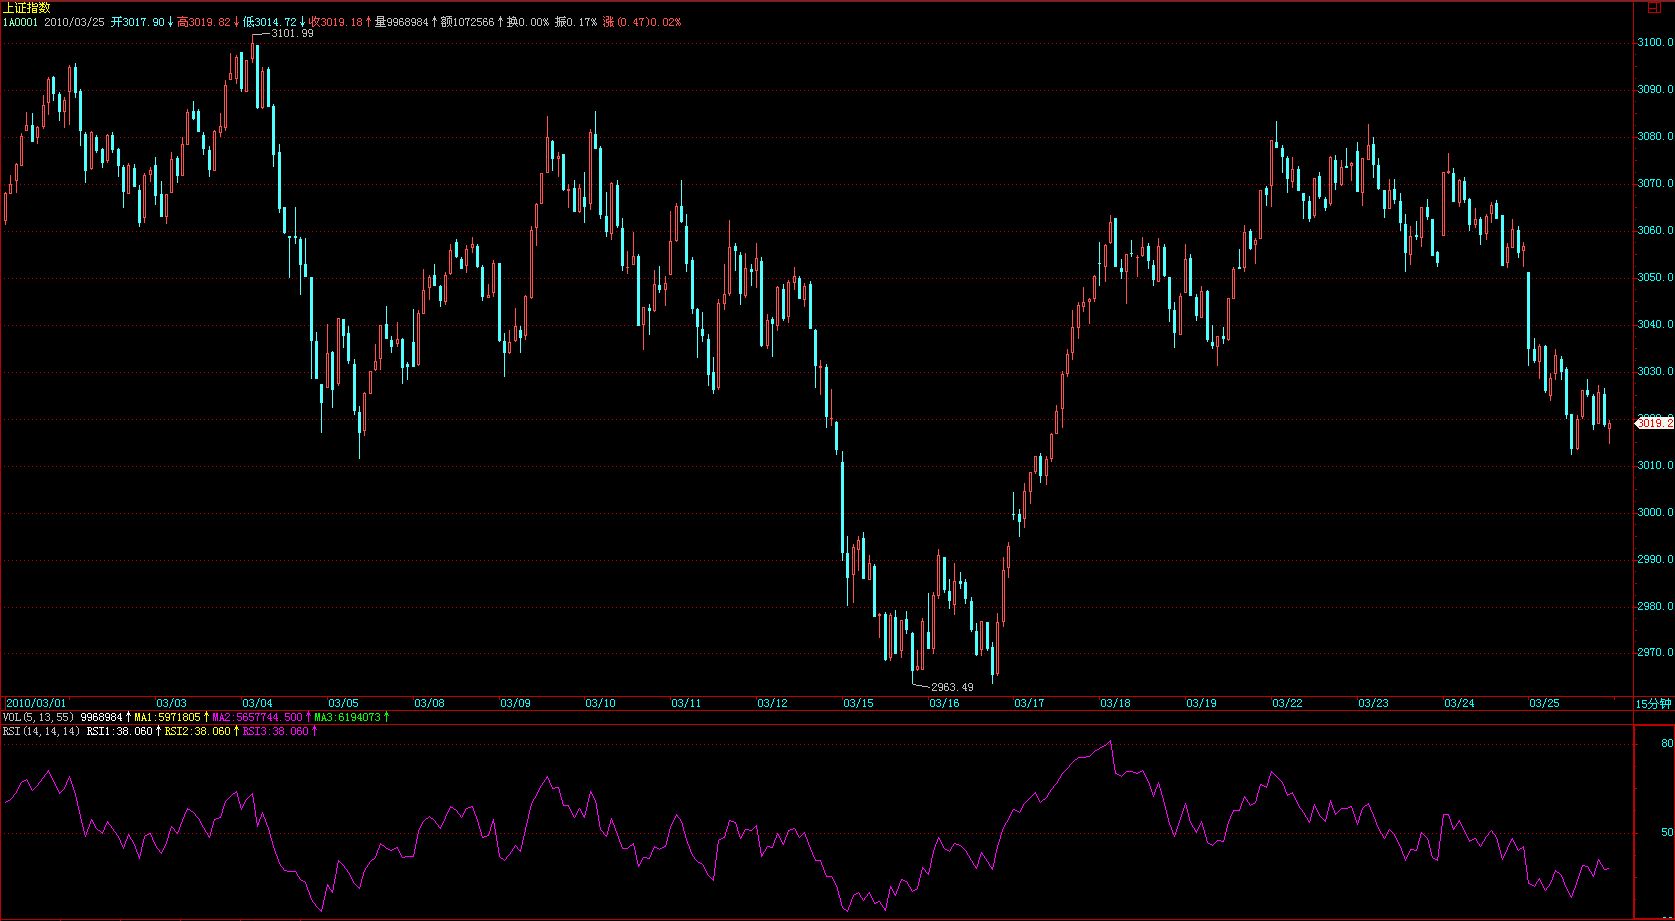Screen dimensions: 1675x921
Task: Click the 03/19 date on time axis
Action: (1201, 703)
